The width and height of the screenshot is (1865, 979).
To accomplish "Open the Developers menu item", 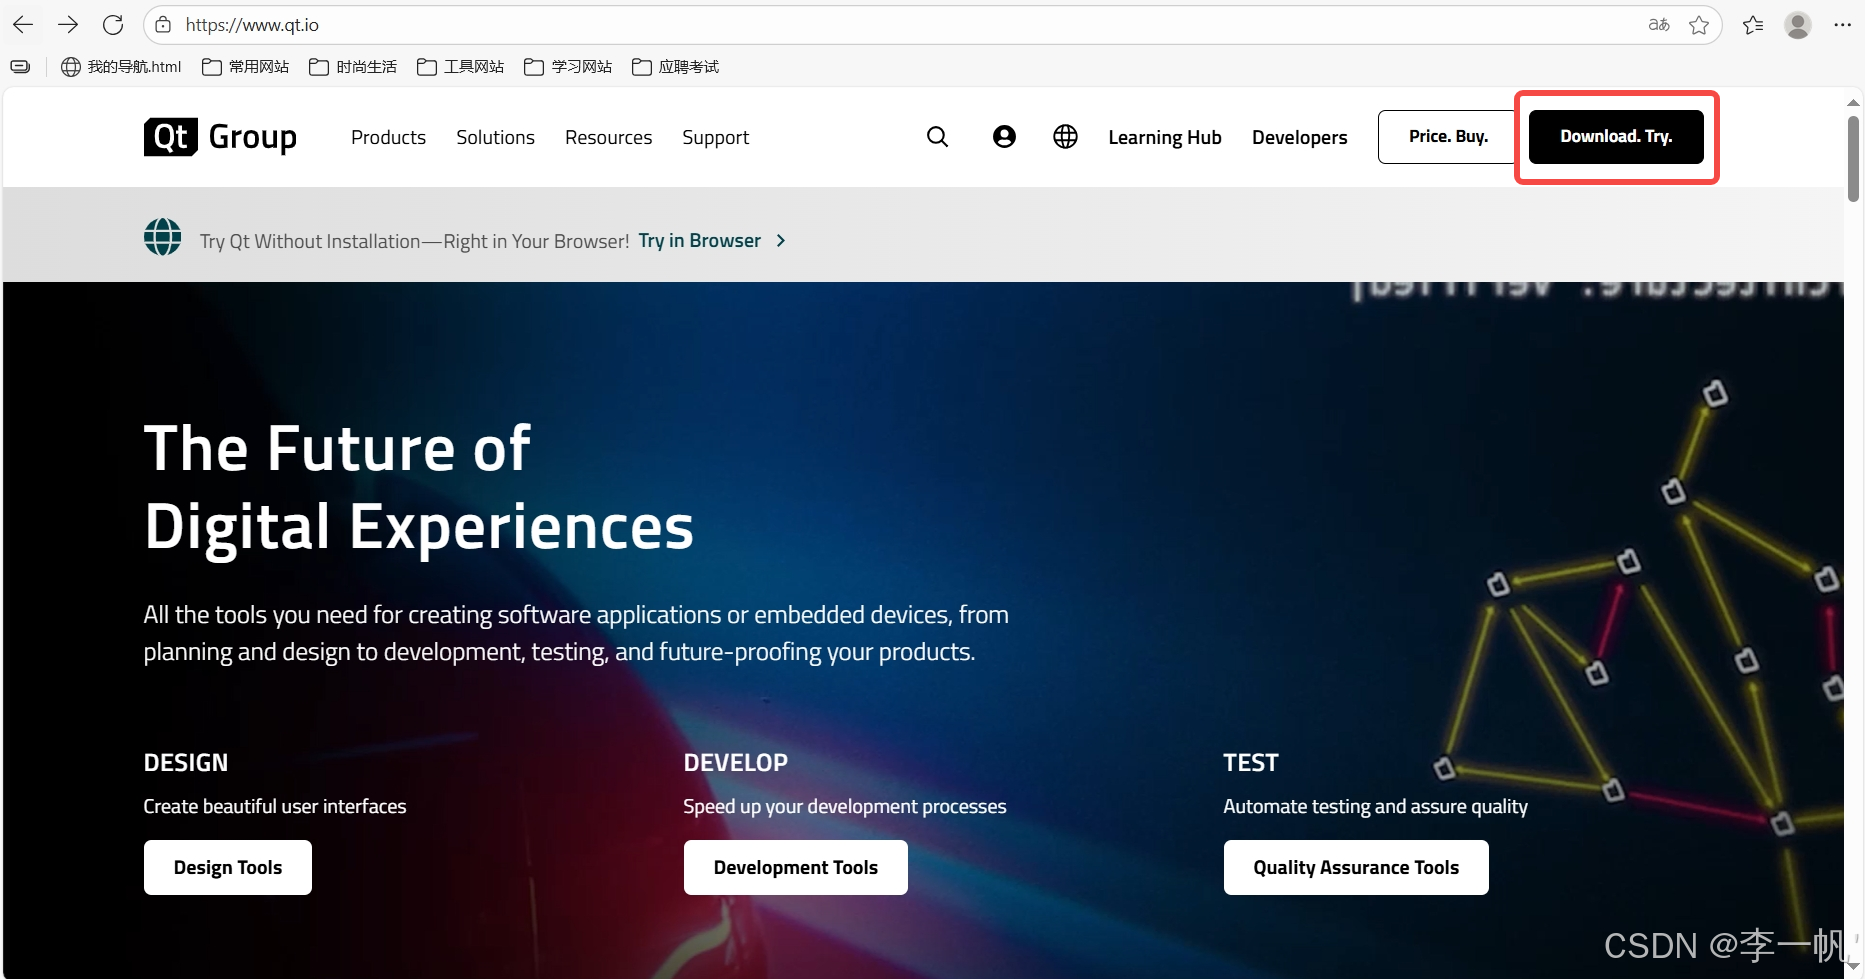I will (x=1299, y=137).
